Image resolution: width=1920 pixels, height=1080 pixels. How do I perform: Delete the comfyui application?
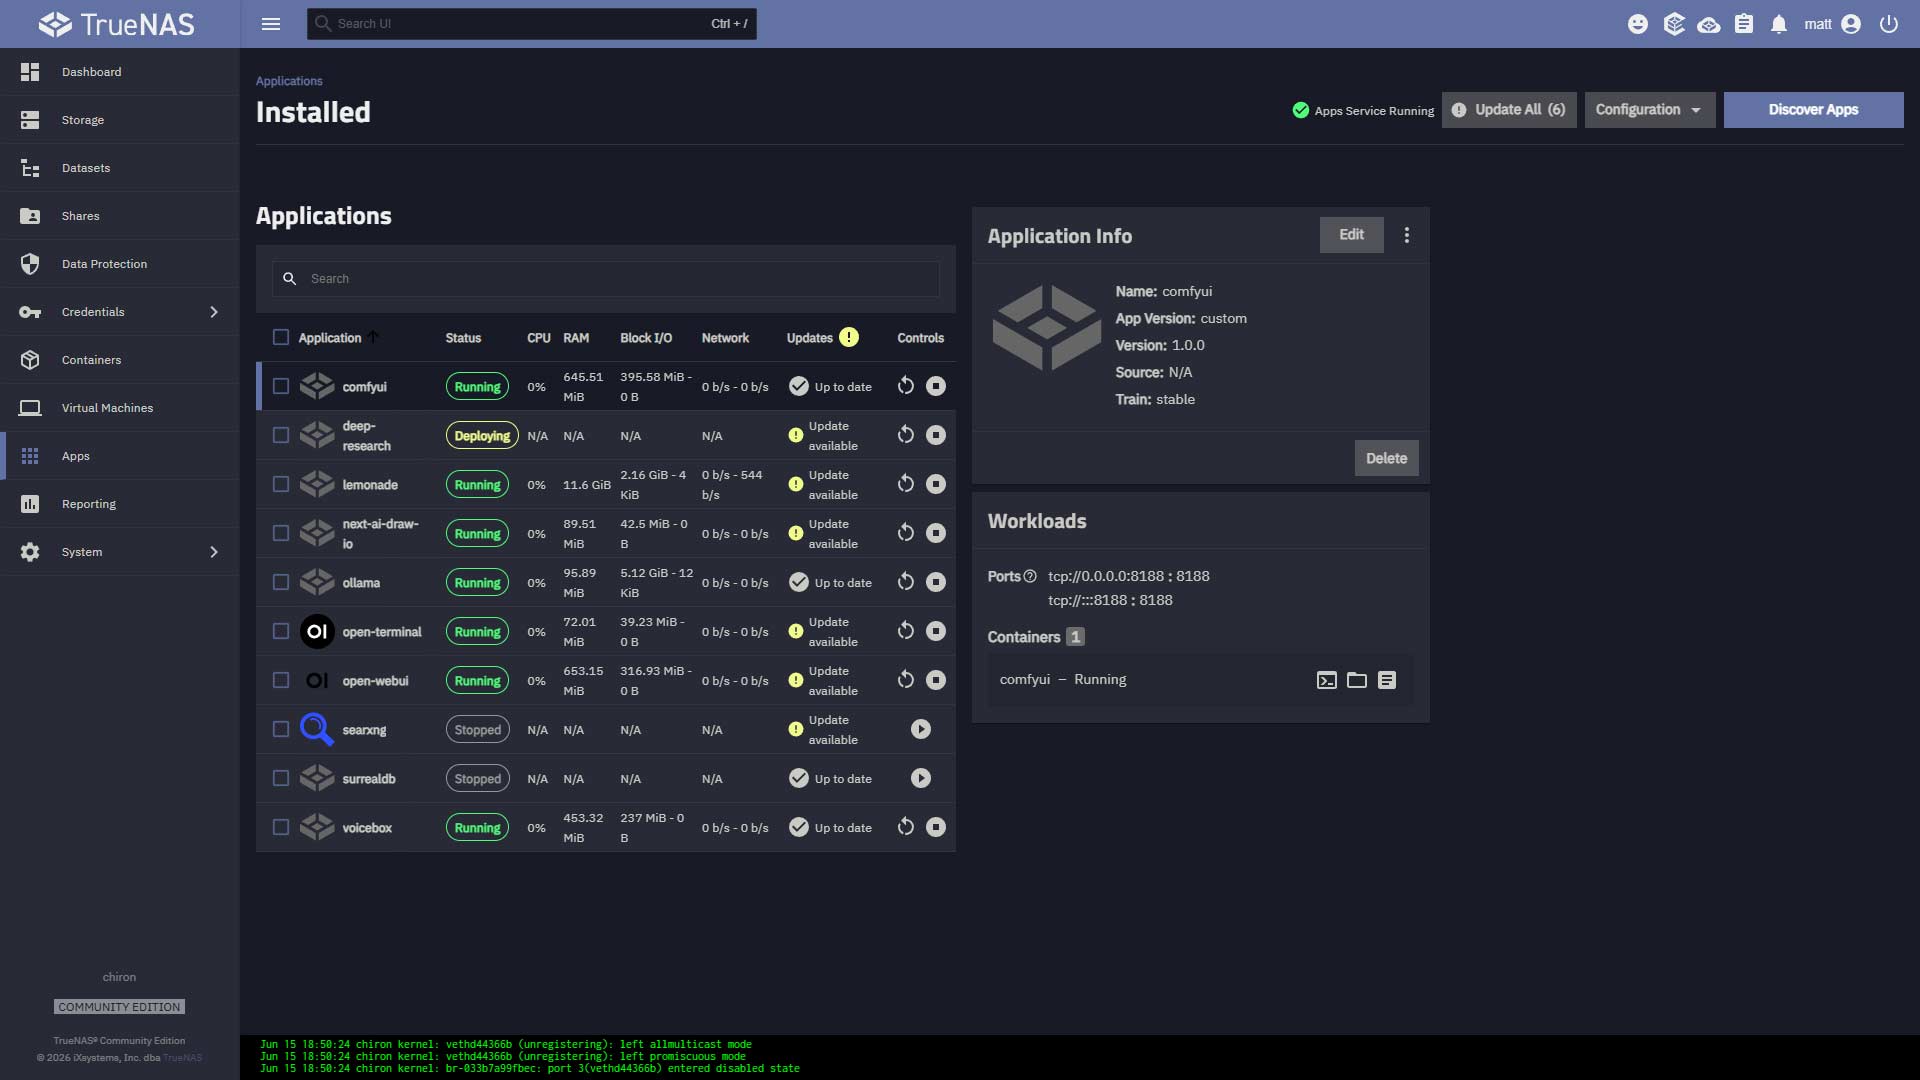pyautogui.click(x=1386, y=458)
